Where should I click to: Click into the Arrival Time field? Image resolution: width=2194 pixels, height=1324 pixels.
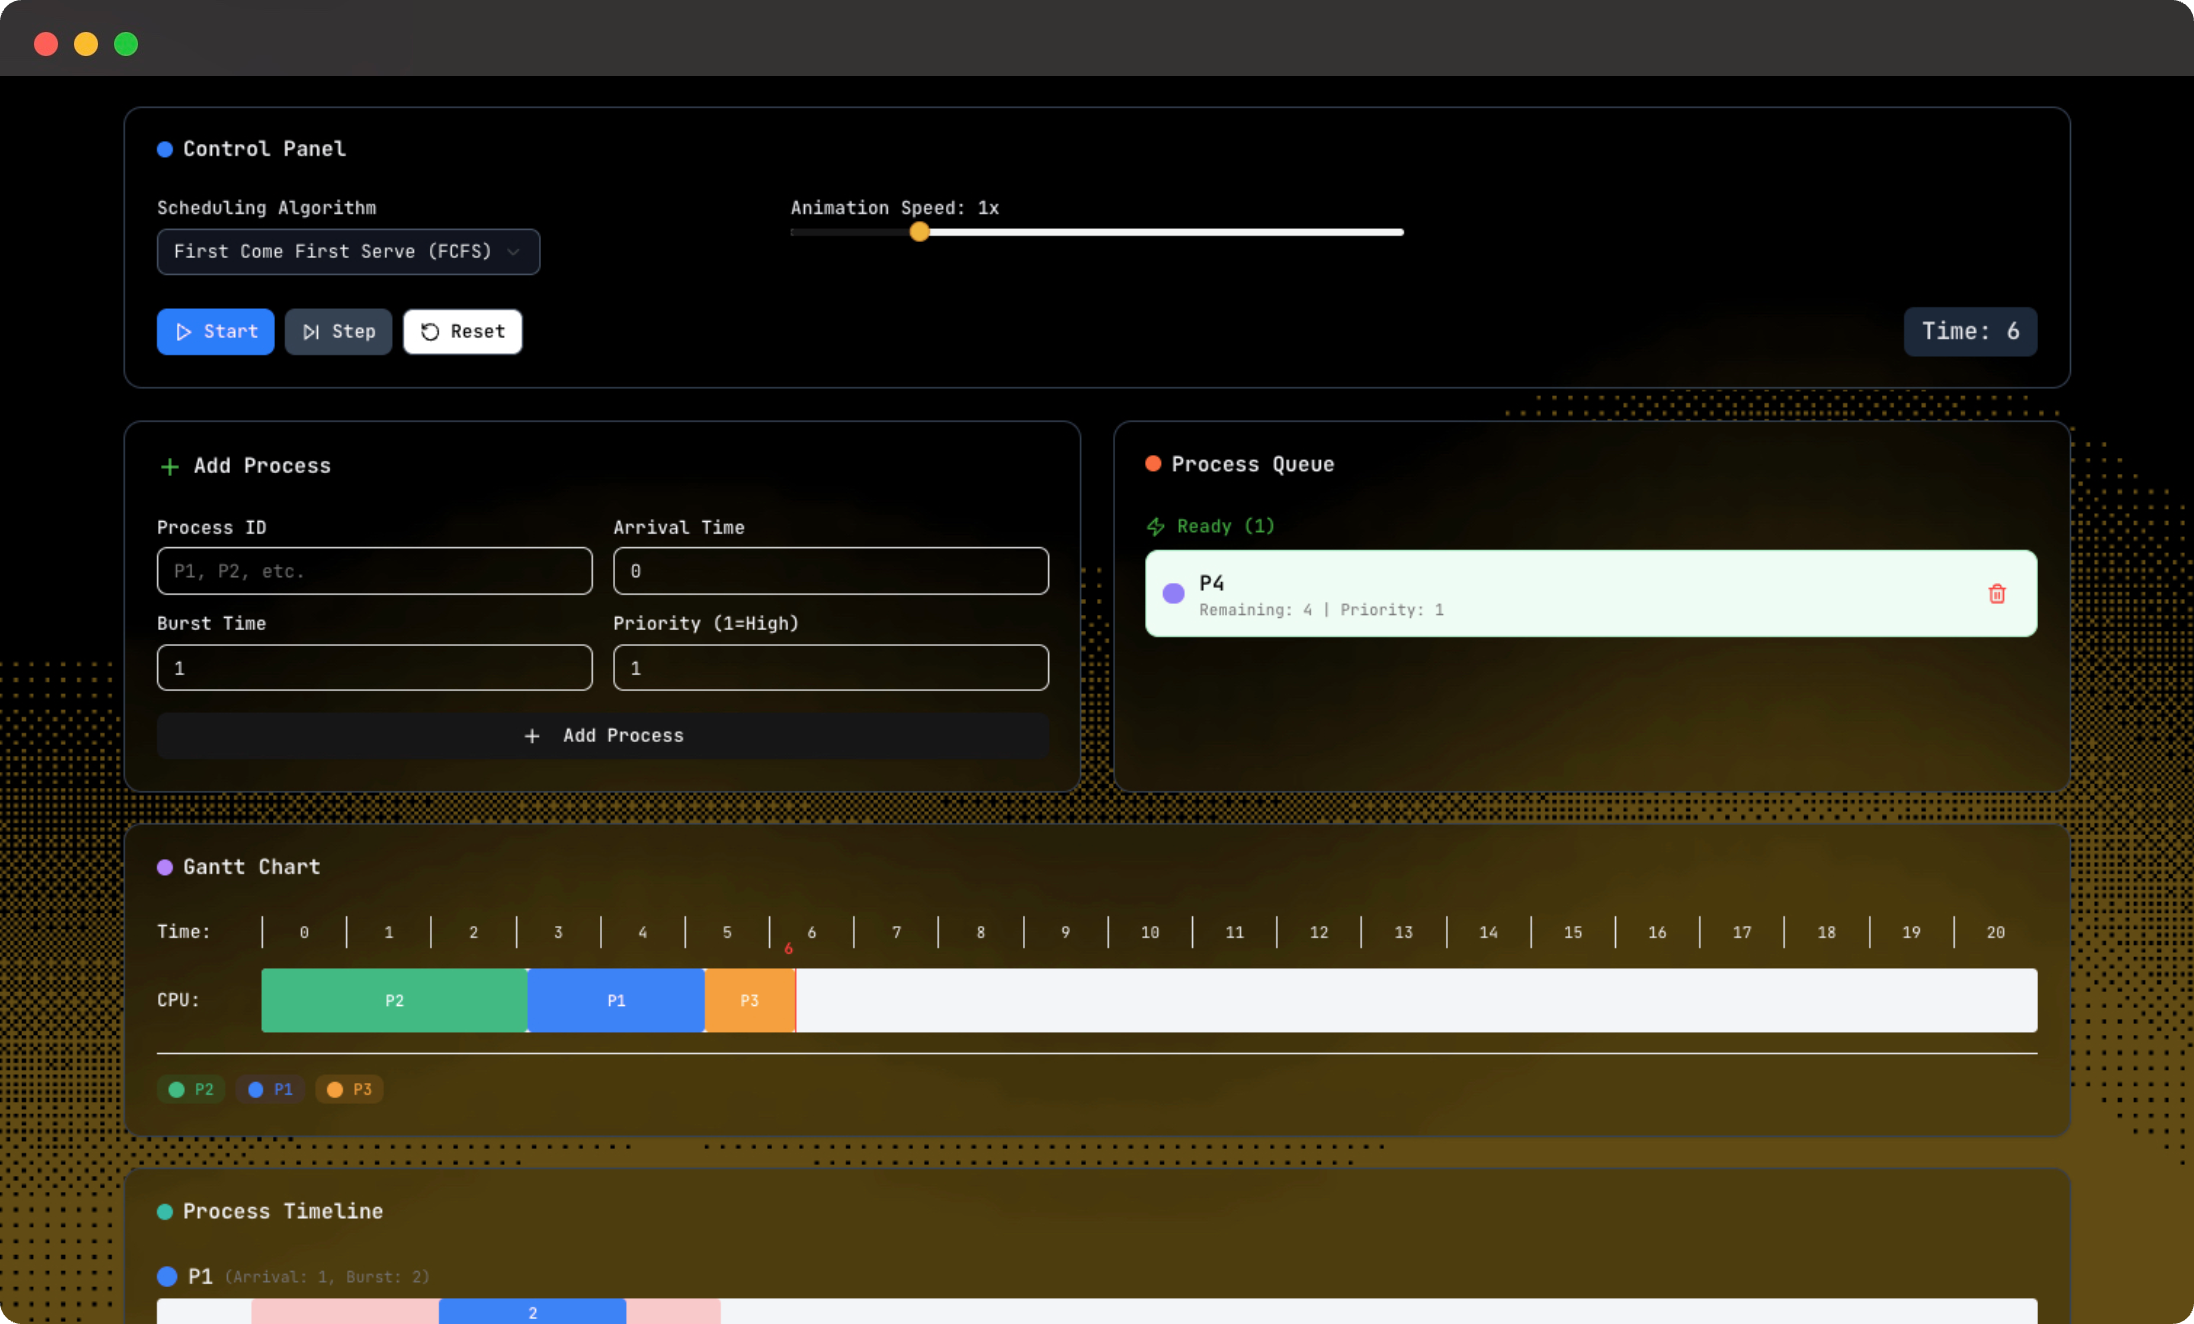(x=830, y=571)
